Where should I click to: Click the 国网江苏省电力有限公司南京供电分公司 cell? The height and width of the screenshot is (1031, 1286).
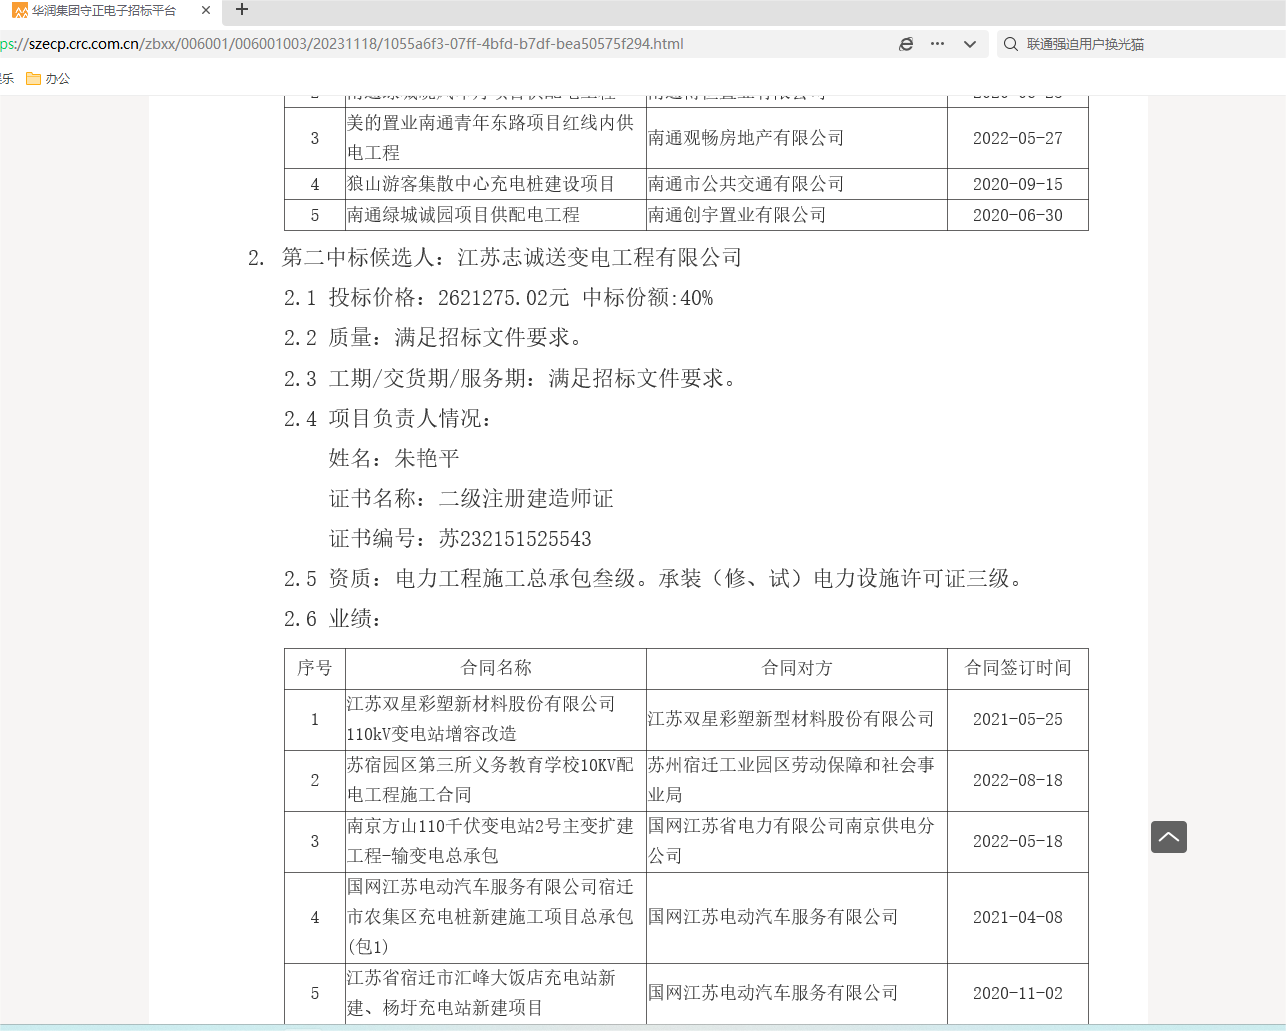click(791, 841)
